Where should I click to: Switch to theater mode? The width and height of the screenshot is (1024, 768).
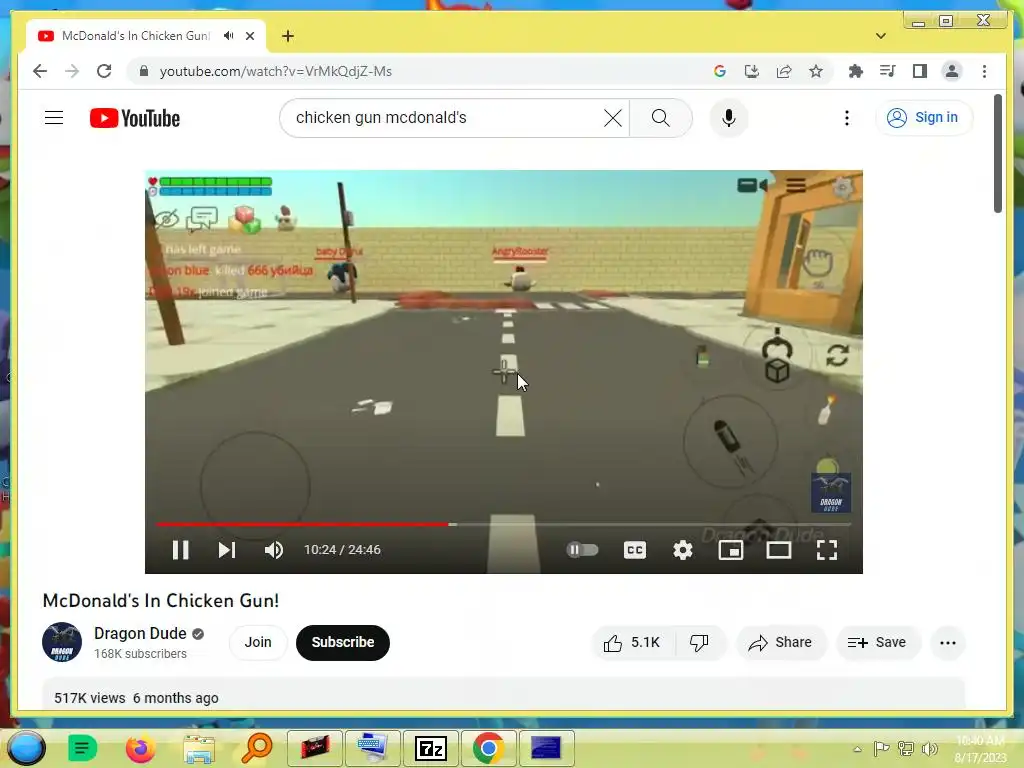pos(778,550)
